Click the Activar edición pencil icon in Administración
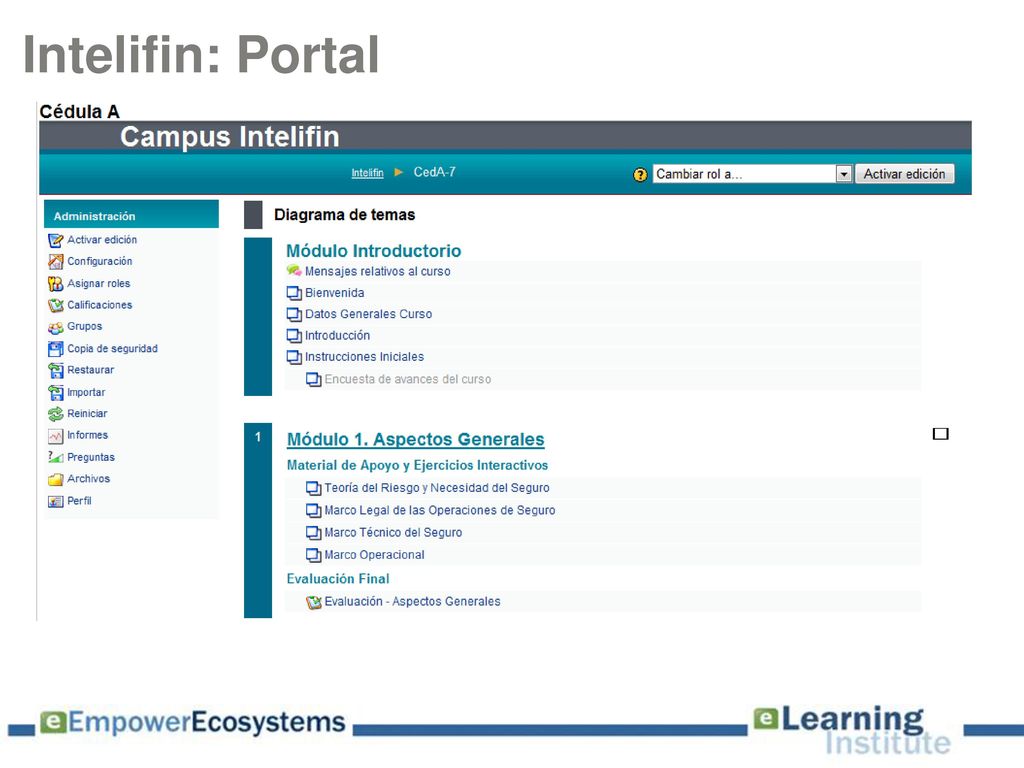This screenshot has height=768, width=1024. tap(56, 240)
